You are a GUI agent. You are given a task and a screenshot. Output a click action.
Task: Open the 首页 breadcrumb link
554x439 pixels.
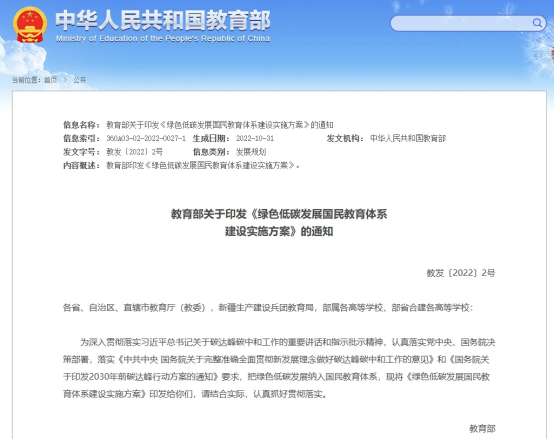click(51, 80)
